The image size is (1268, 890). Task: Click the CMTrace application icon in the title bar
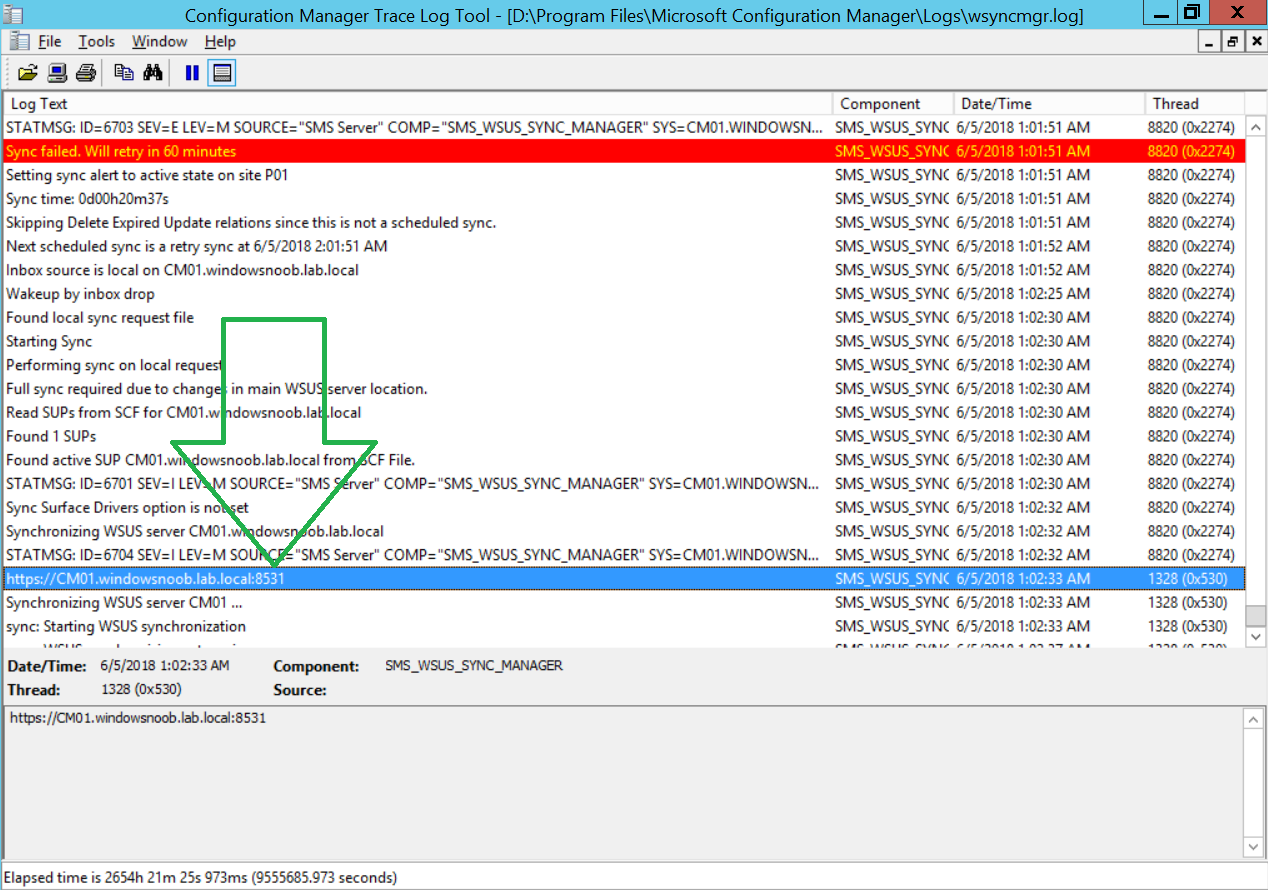tap(13, 13)
